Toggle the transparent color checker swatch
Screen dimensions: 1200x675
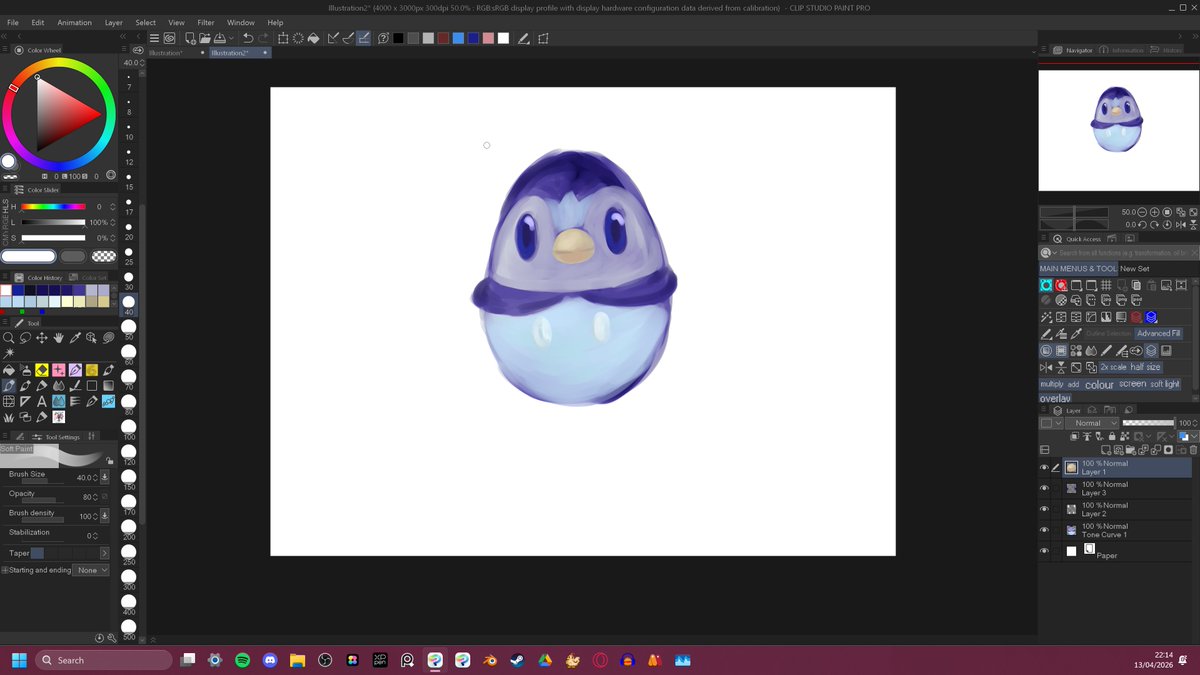pyautogui.click(x=103, y=256)
